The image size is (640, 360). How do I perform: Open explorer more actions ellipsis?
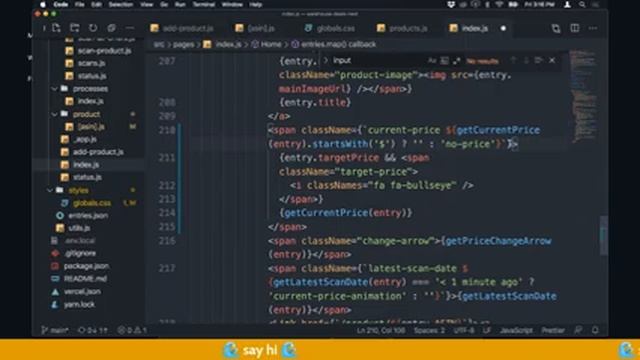(130, 28)
